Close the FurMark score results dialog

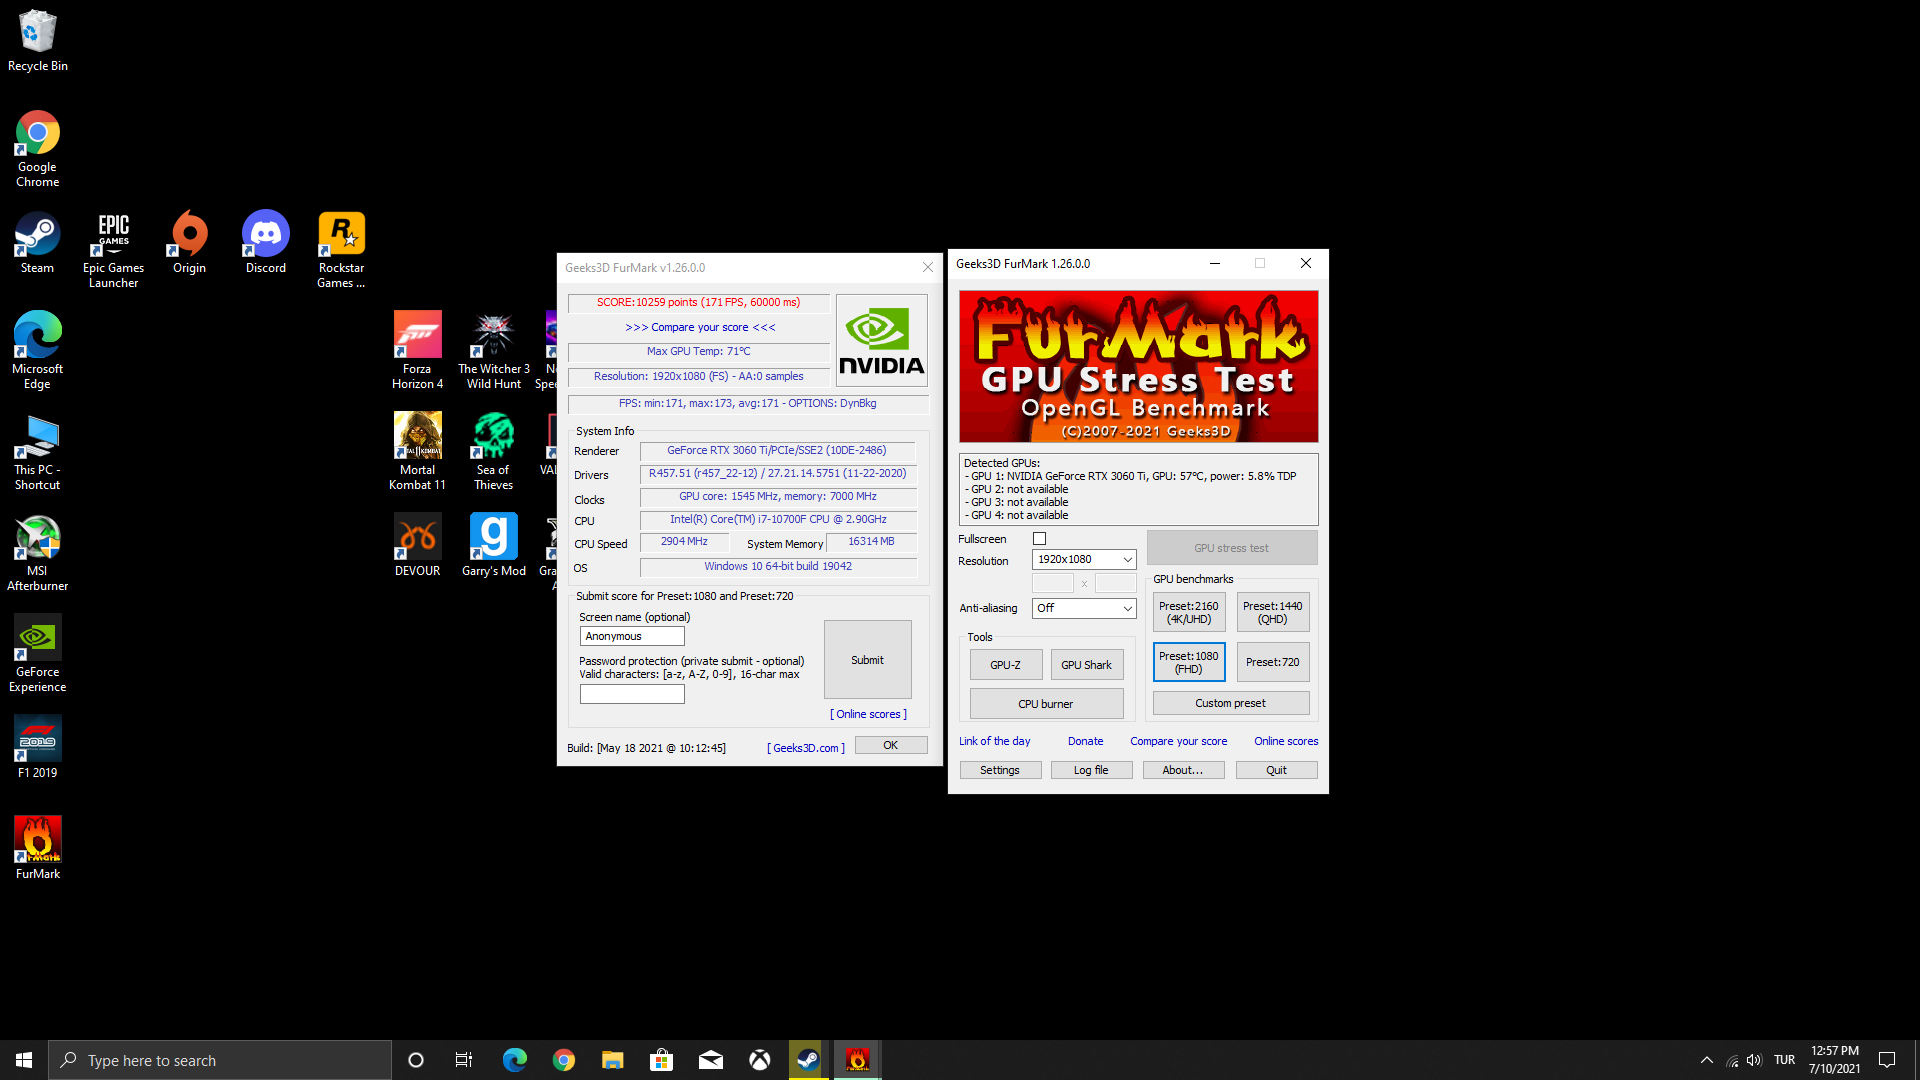click(928, 268)
